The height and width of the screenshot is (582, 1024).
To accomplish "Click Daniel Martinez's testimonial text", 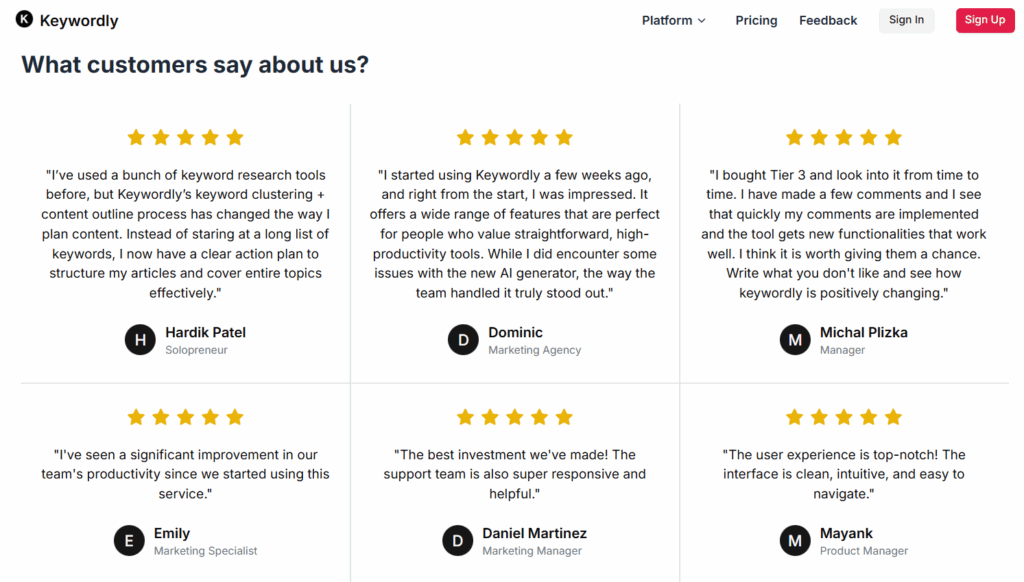I will (514, 474).
